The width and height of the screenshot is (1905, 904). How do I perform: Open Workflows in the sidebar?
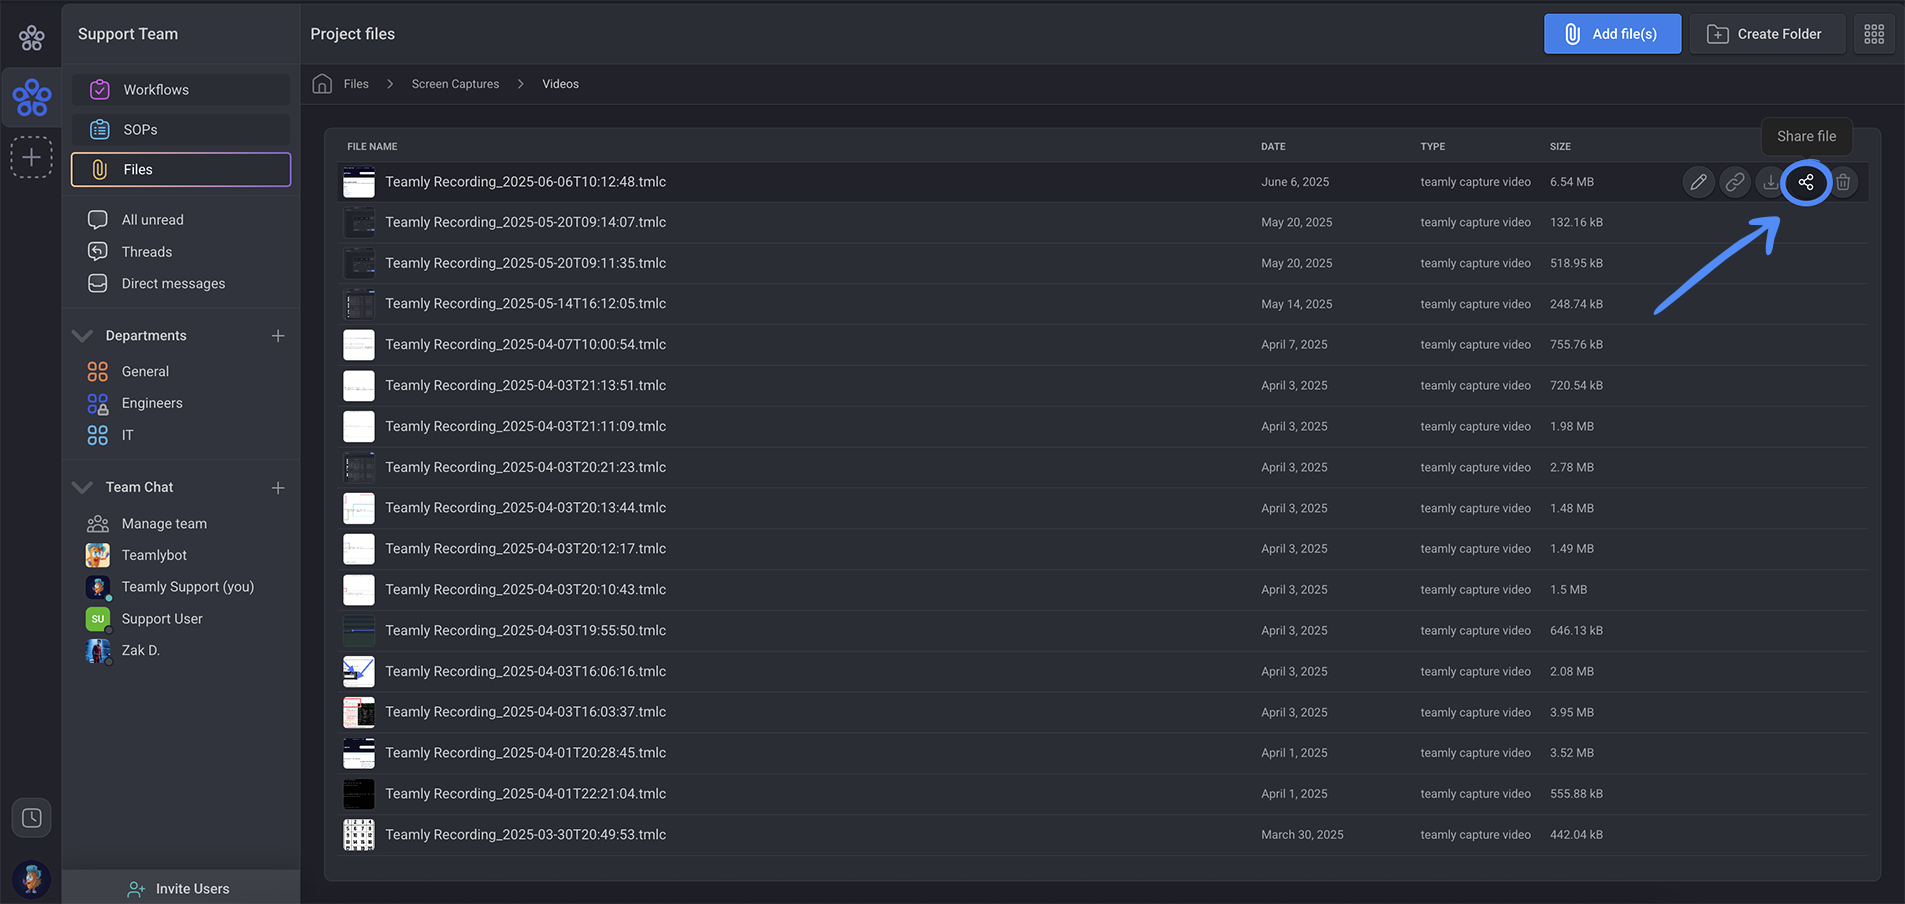(181, 90)
